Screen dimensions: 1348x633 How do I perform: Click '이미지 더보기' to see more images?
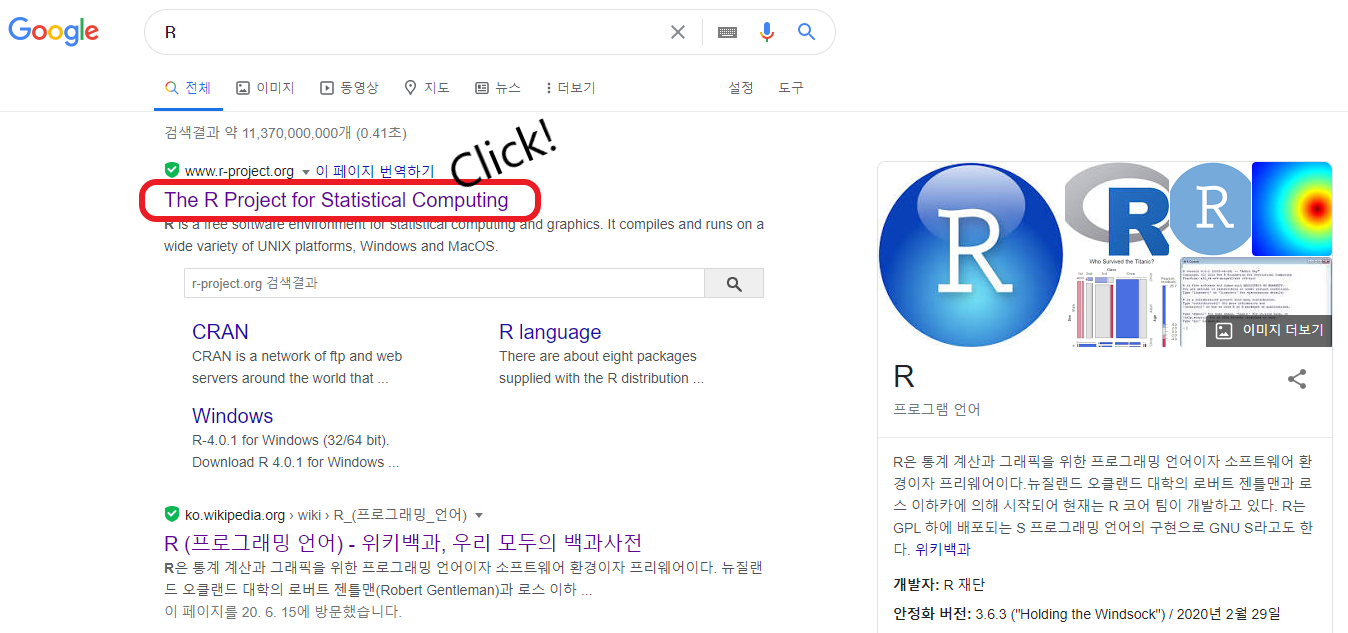(1269, 330)
